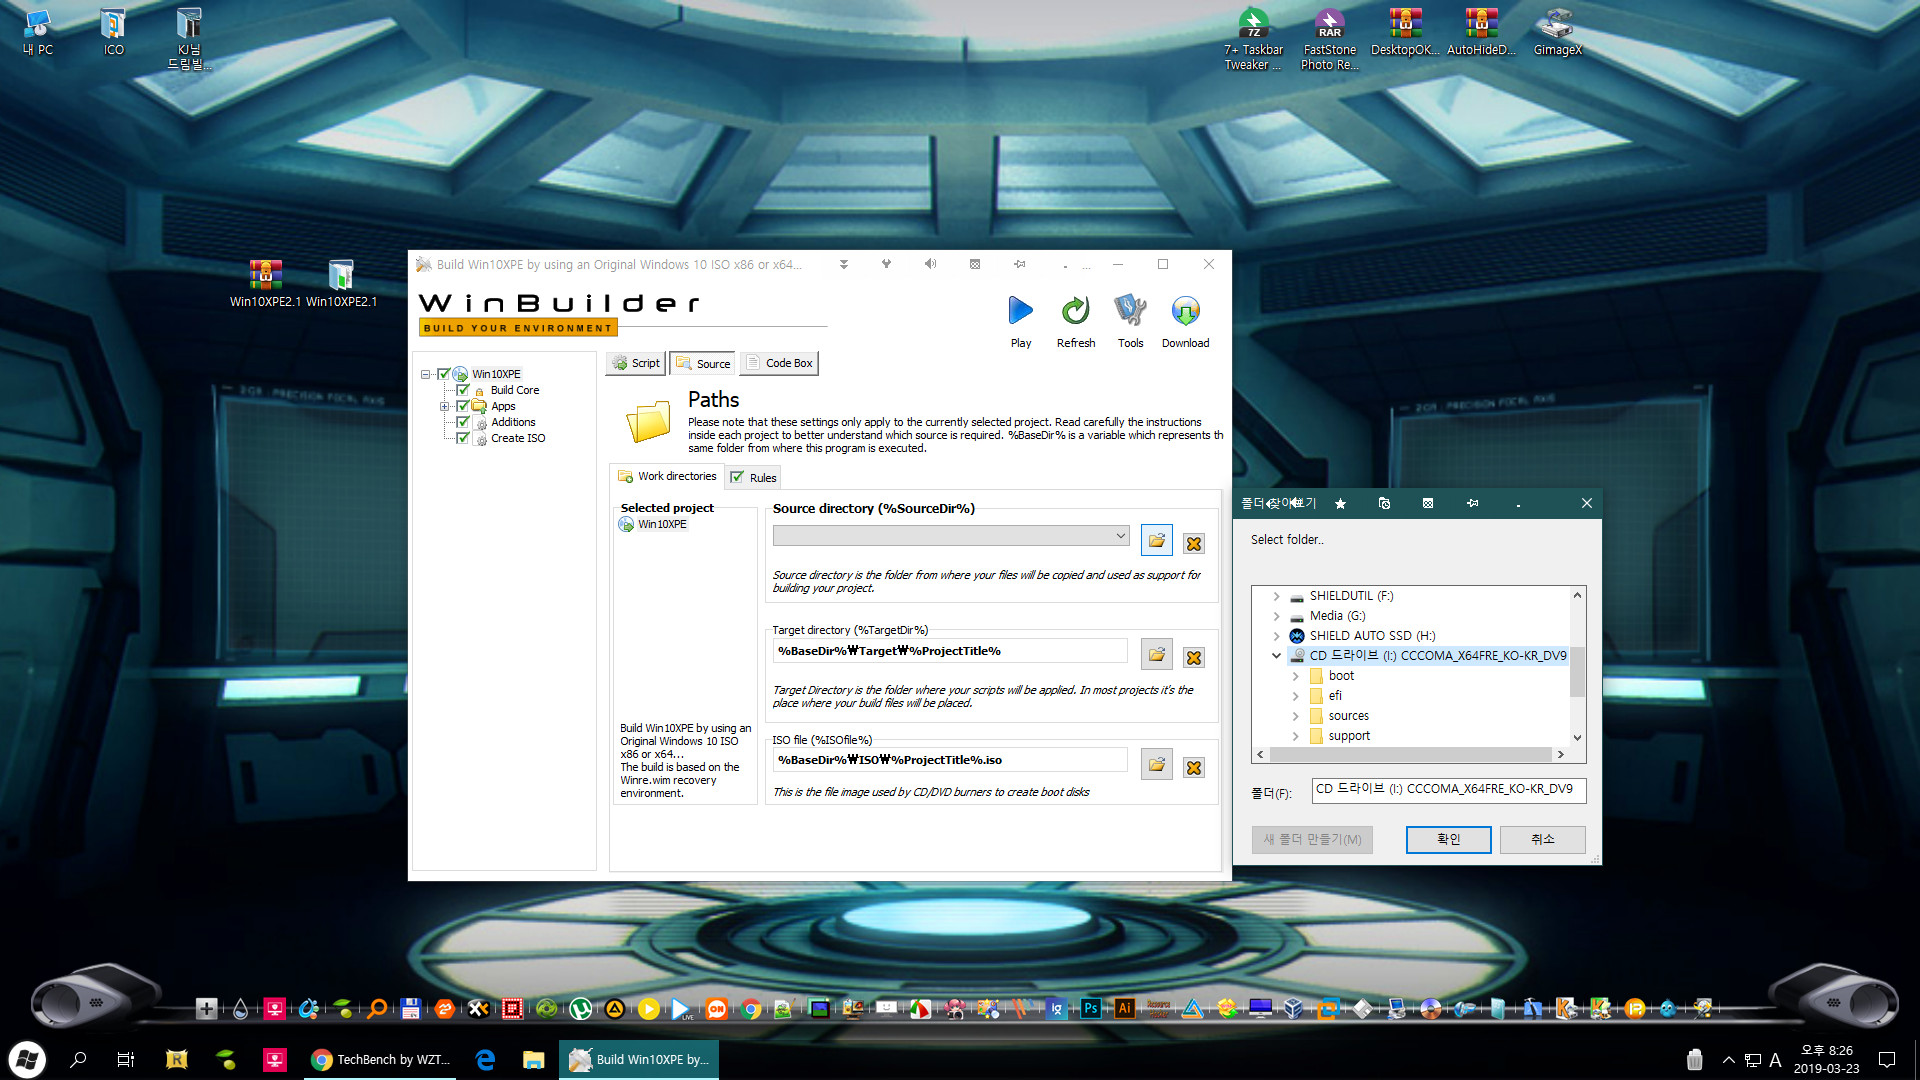Viewport: 1920px width, 1080px height.
Task: Expand Media (G:) drive
Action: 1276,616
